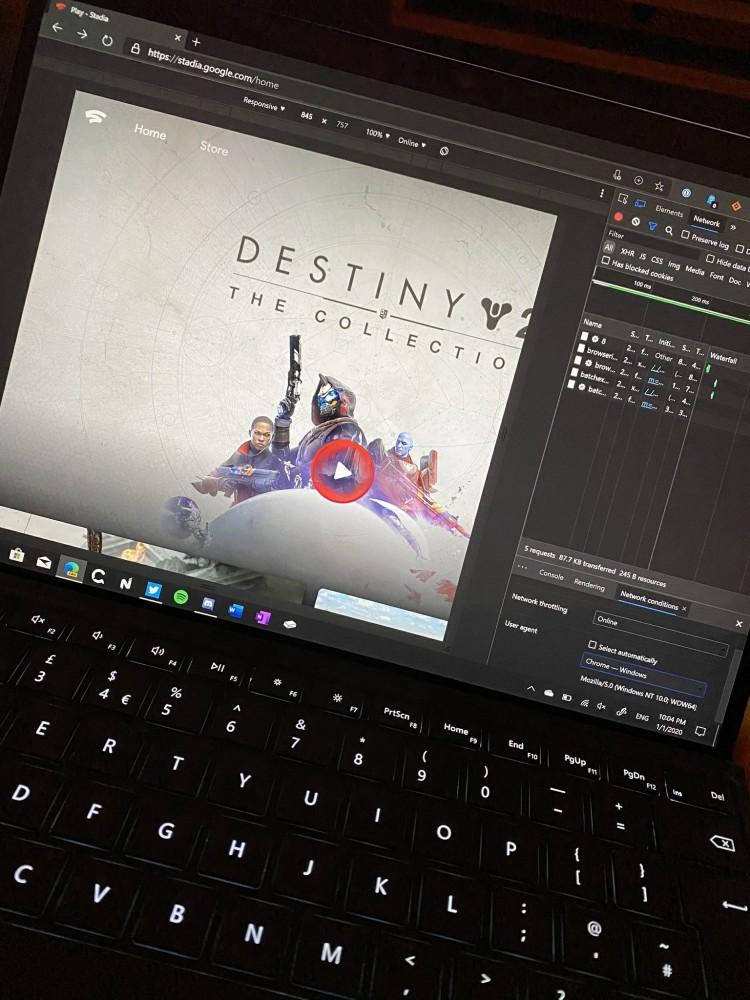Screen dimensions: 750x1000
Task: Open device toolbar three-dot options
Action: click(x=601, y=192)
